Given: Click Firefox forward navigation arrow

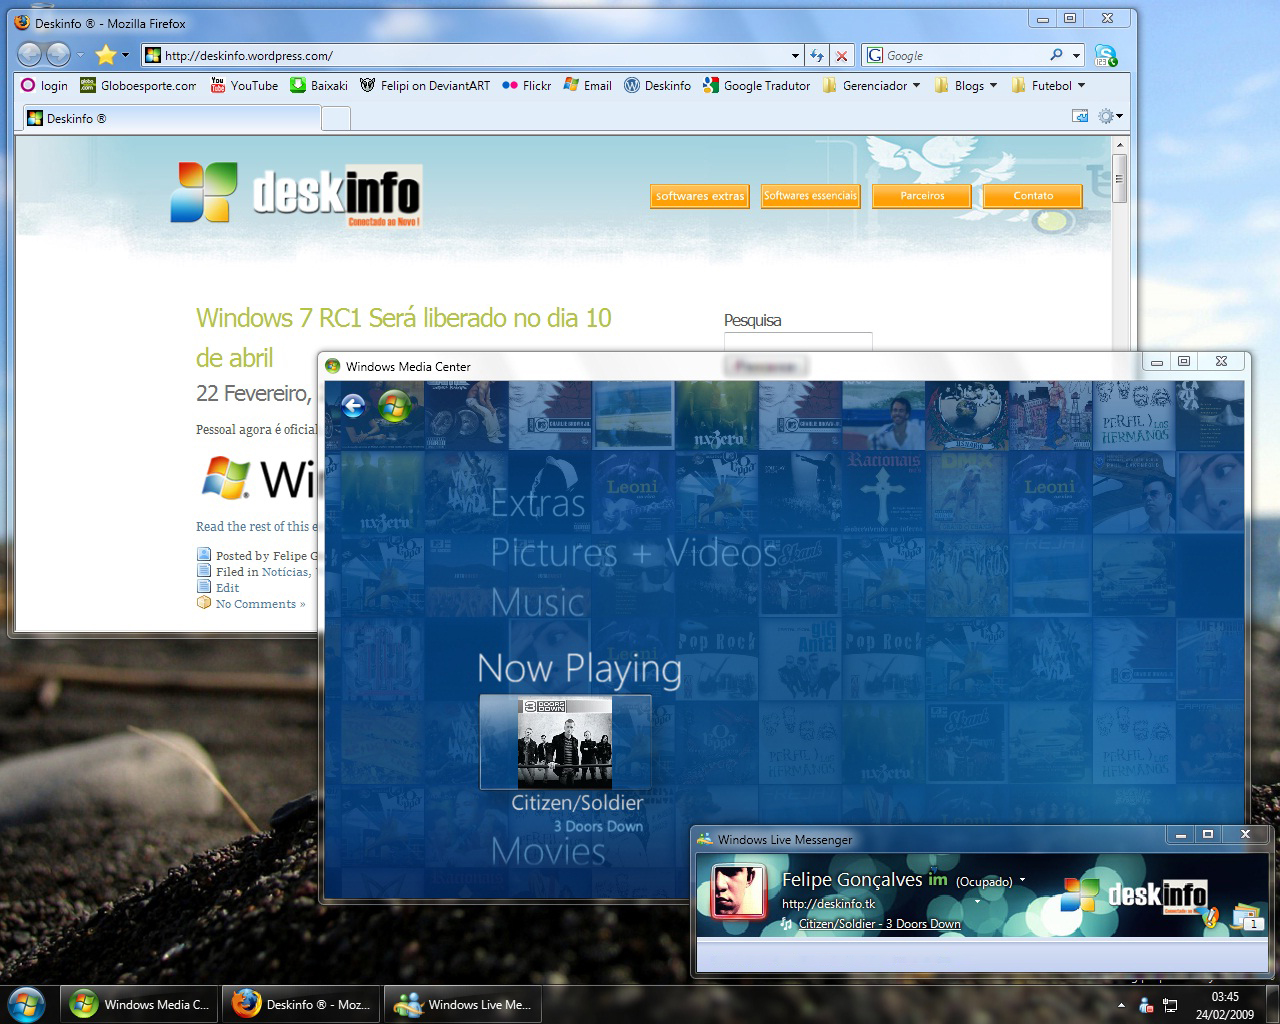Looking at the screenshot, I should coord(59,55).
